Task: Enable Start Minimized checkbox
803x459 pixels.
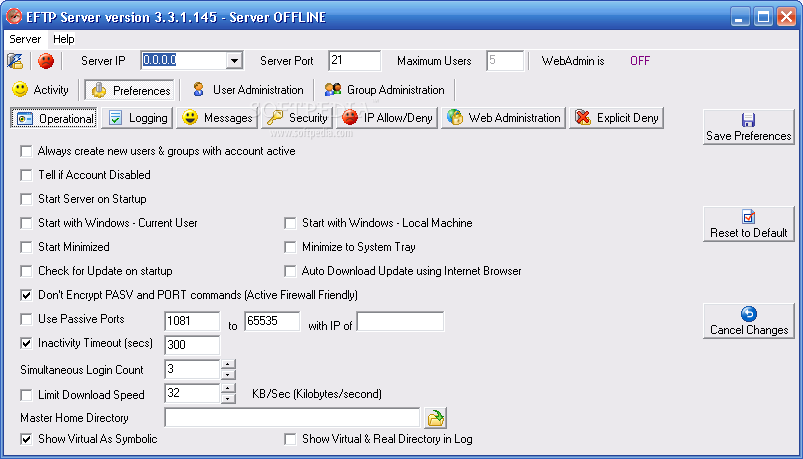Action: (x=26, y=247)
